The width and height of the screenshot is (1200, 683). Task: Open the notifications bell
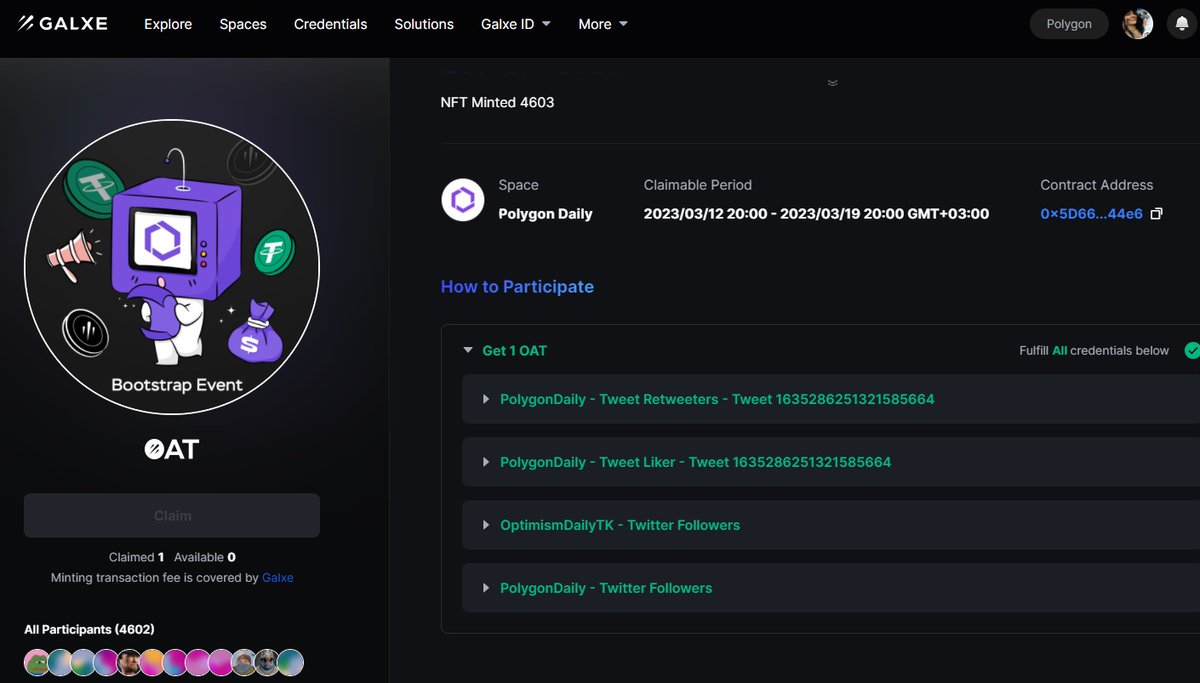click(1181, 24)
